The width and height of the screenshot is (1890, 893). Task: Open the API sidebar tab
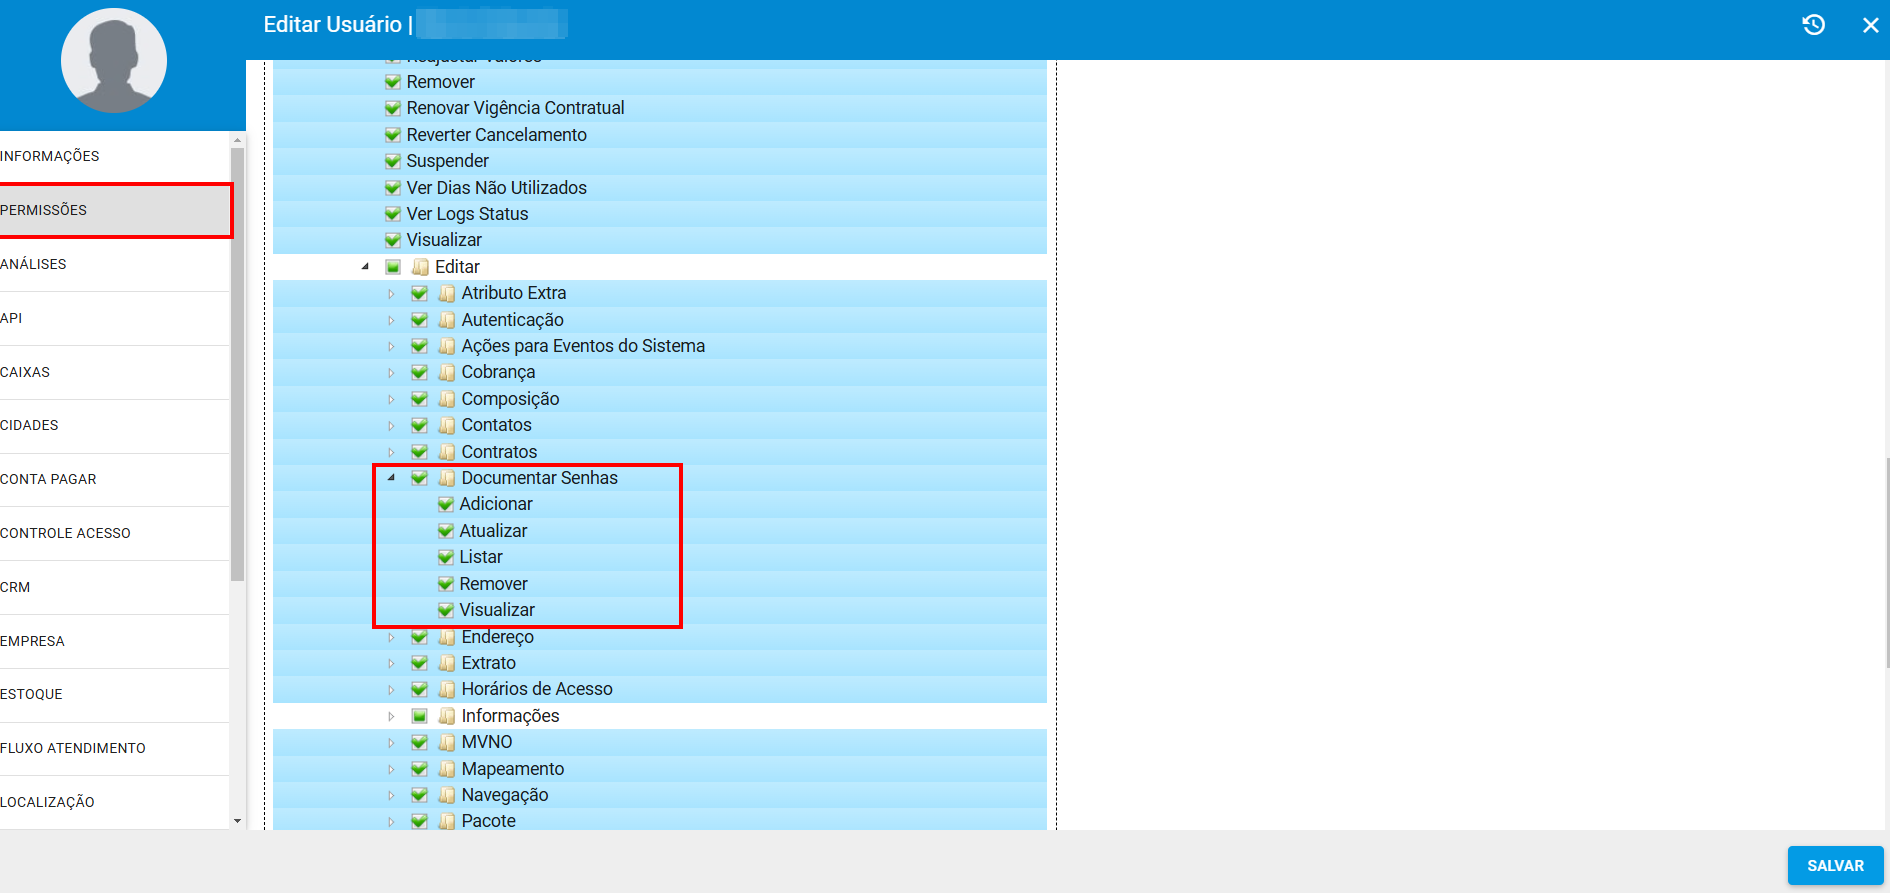[114, 318]
